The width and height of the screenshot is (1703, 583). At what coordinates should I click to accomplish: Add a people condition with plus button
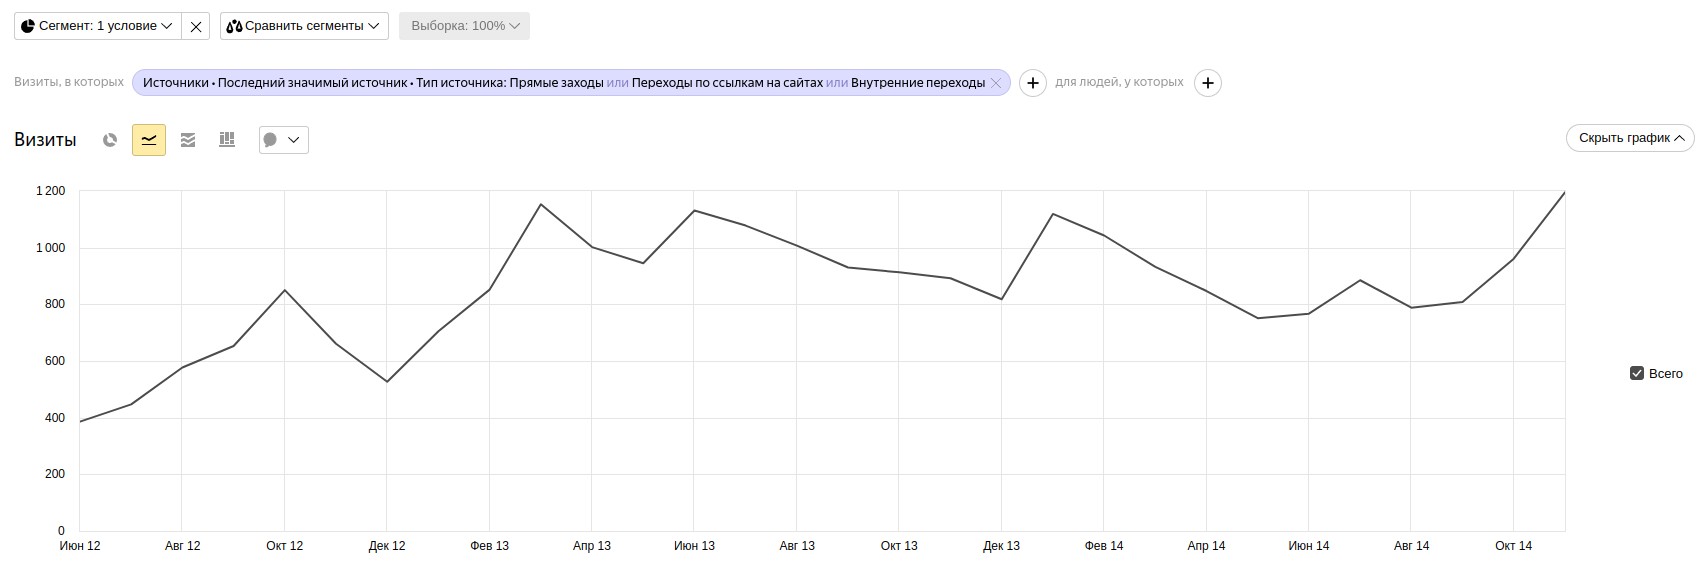pyautogui.click(x=1208, y=83)
